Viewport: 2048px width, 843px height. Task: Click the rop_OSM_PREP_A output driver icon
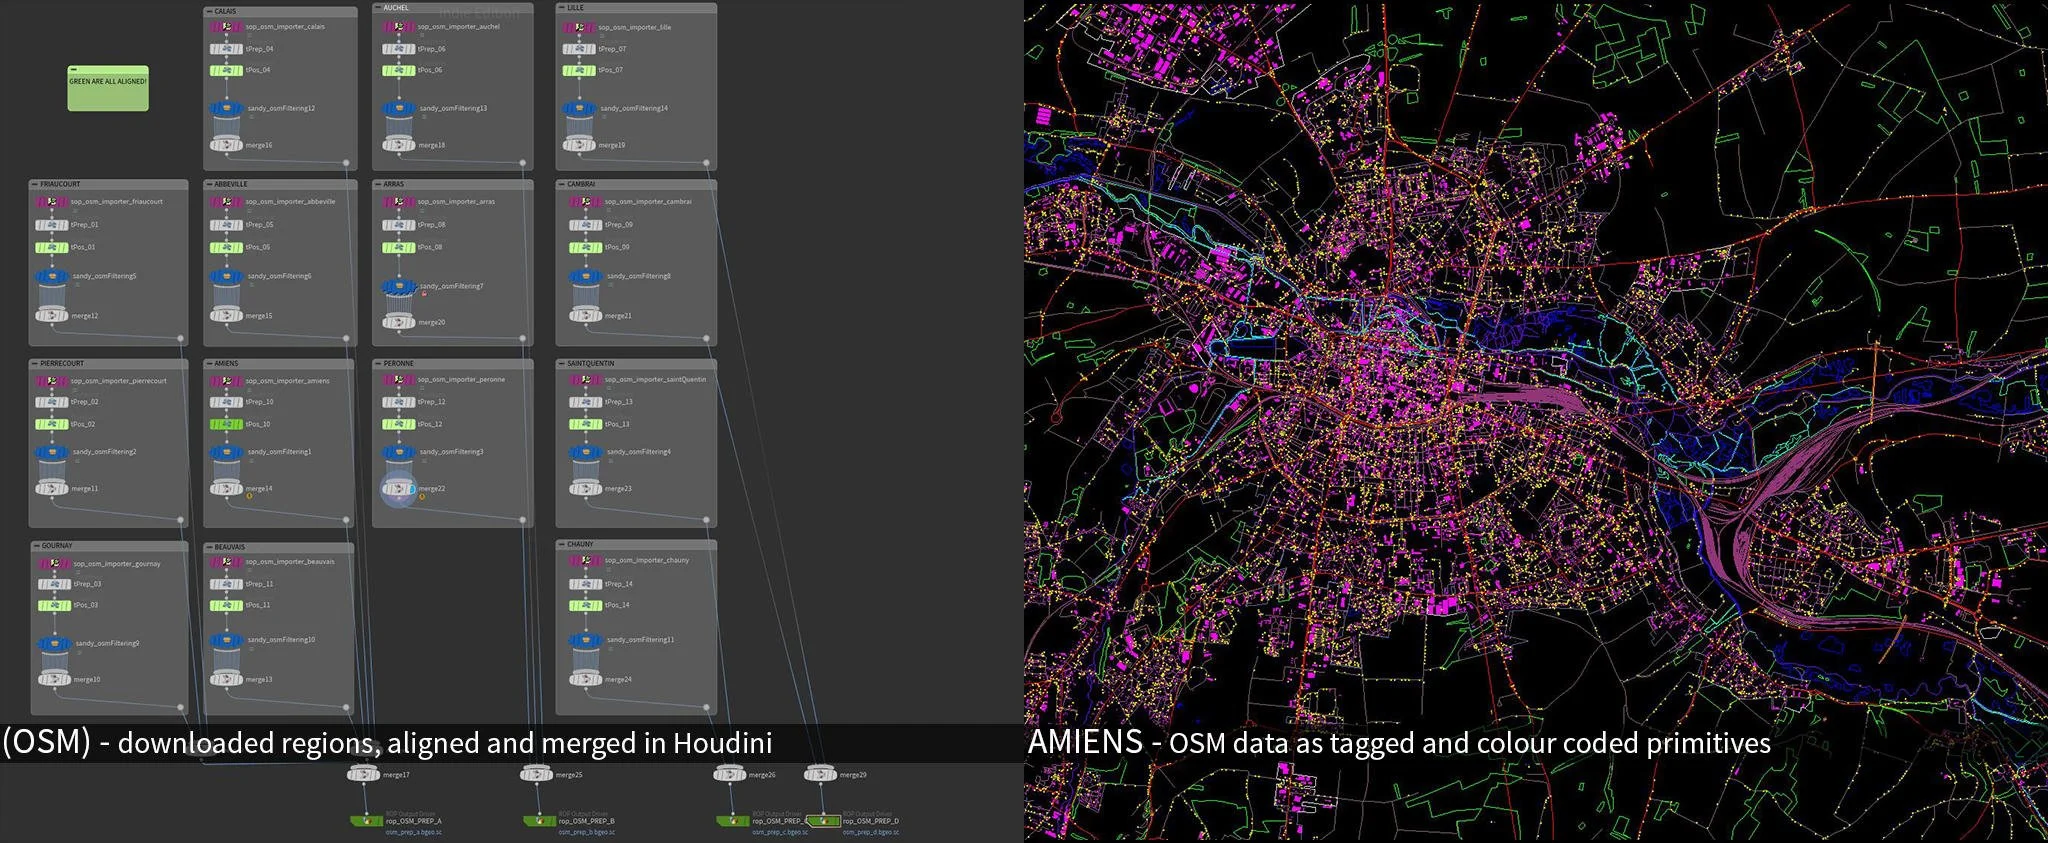[x=367, y=821]
